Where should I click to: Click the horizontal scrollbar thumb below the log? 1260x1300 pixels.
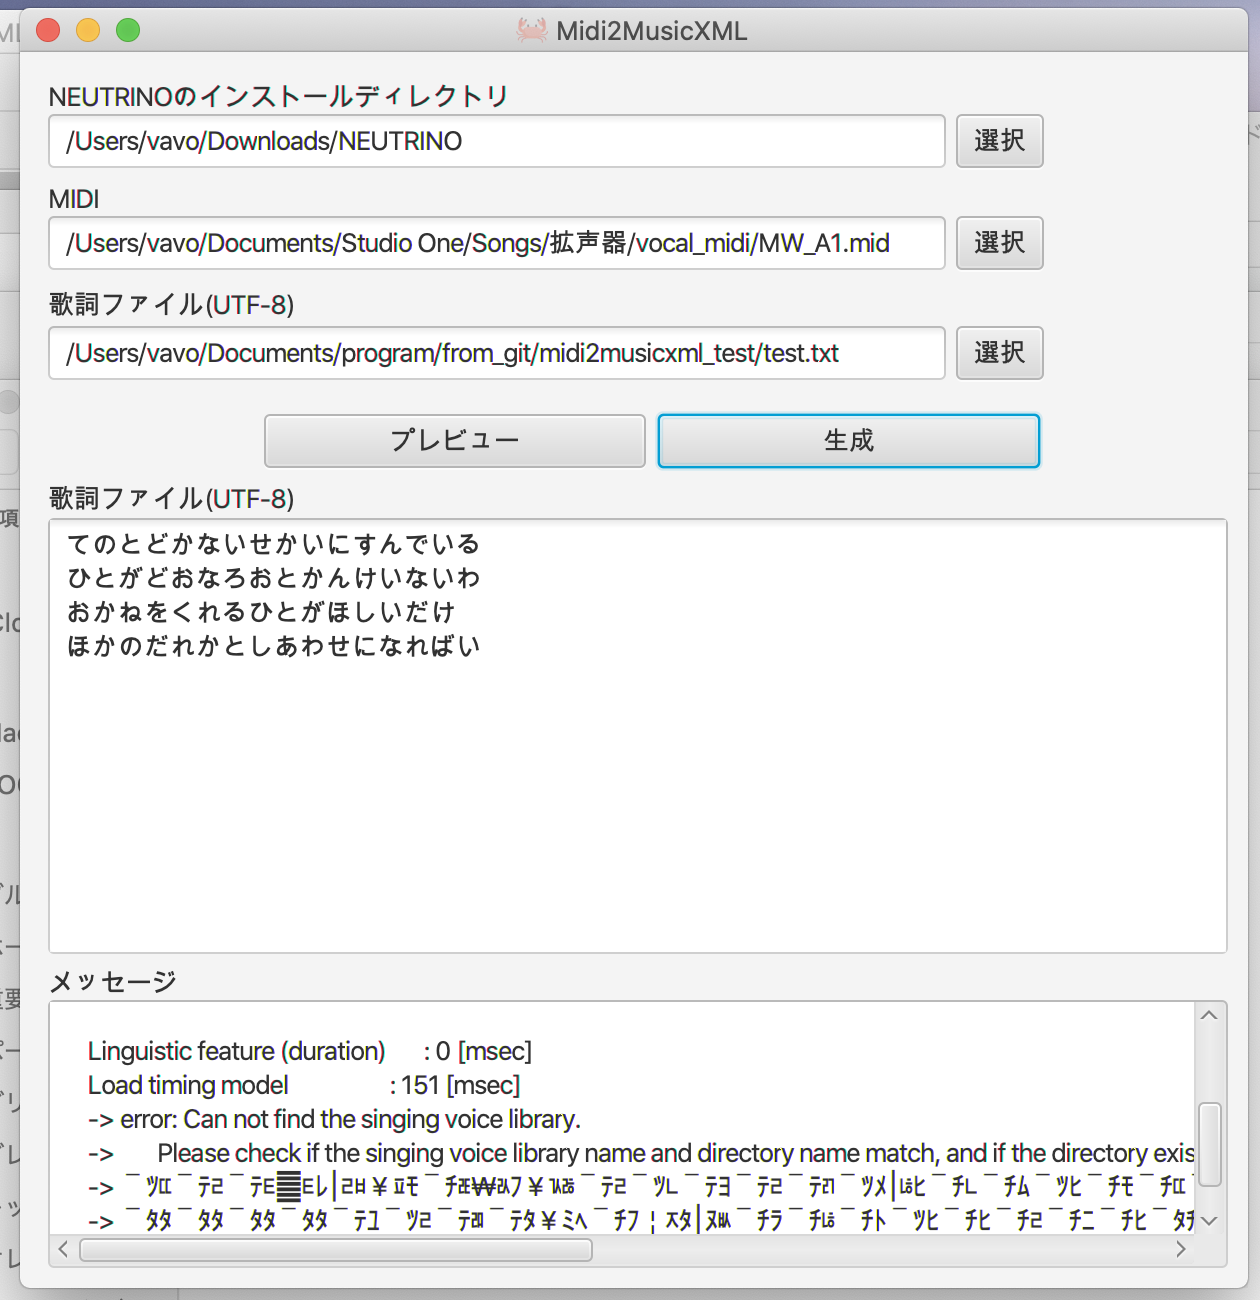coord(337,1249)
